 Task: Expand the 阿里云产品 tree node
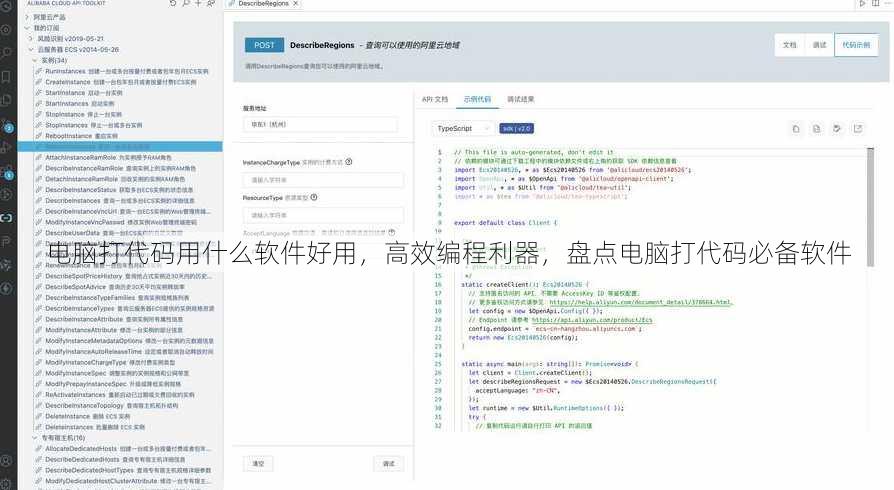pyautogui.click(x=27, y=17)
